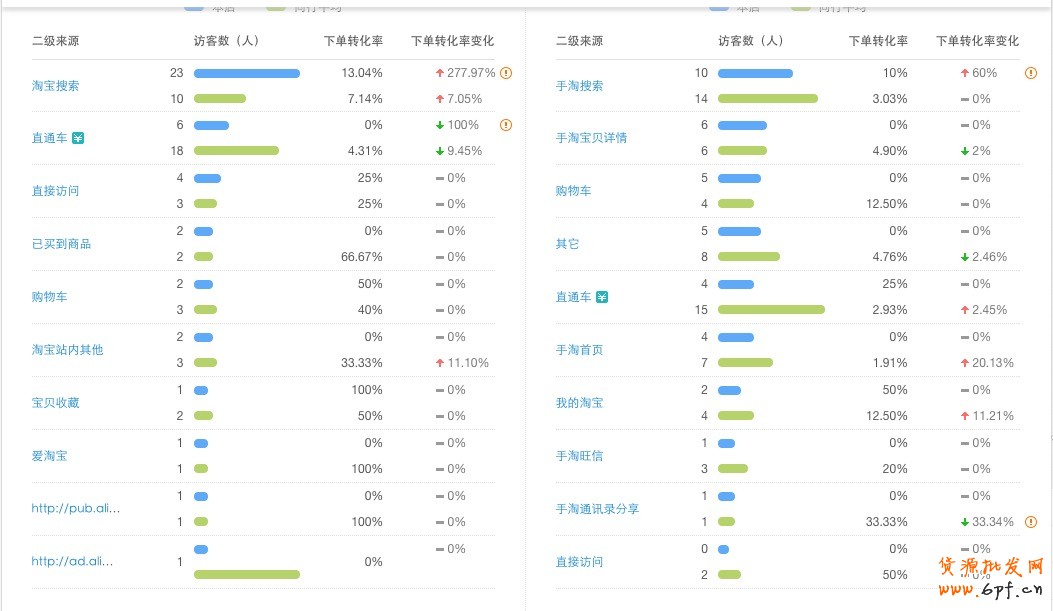Click the blue visitor bar for 淘宝搜索

[246, 73]
